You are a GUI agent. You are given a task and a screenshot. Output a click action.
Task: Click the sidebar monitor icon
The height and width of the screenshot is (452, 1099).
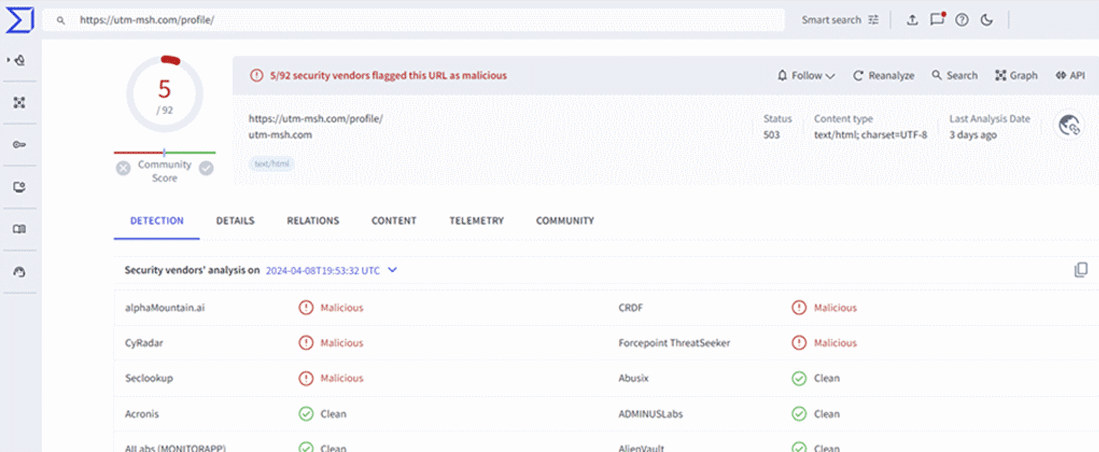20,187
